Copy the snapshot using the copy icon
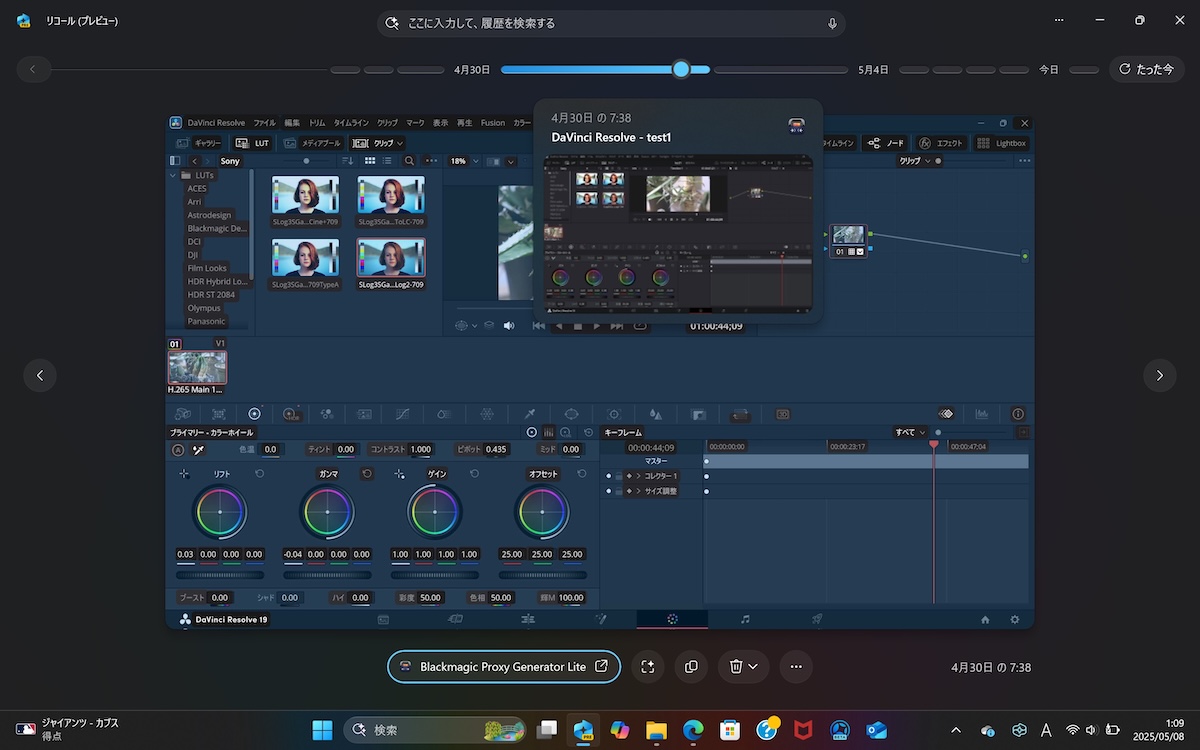This screenshot has height=750, width=1200. (691, 667)
